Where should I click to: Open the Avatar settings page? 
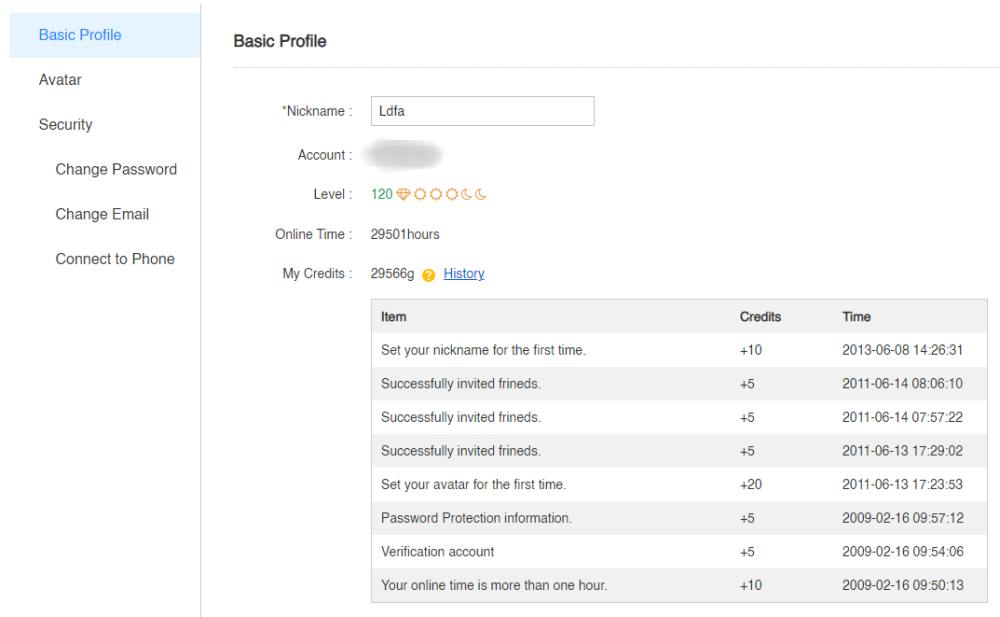coord(60,80)
